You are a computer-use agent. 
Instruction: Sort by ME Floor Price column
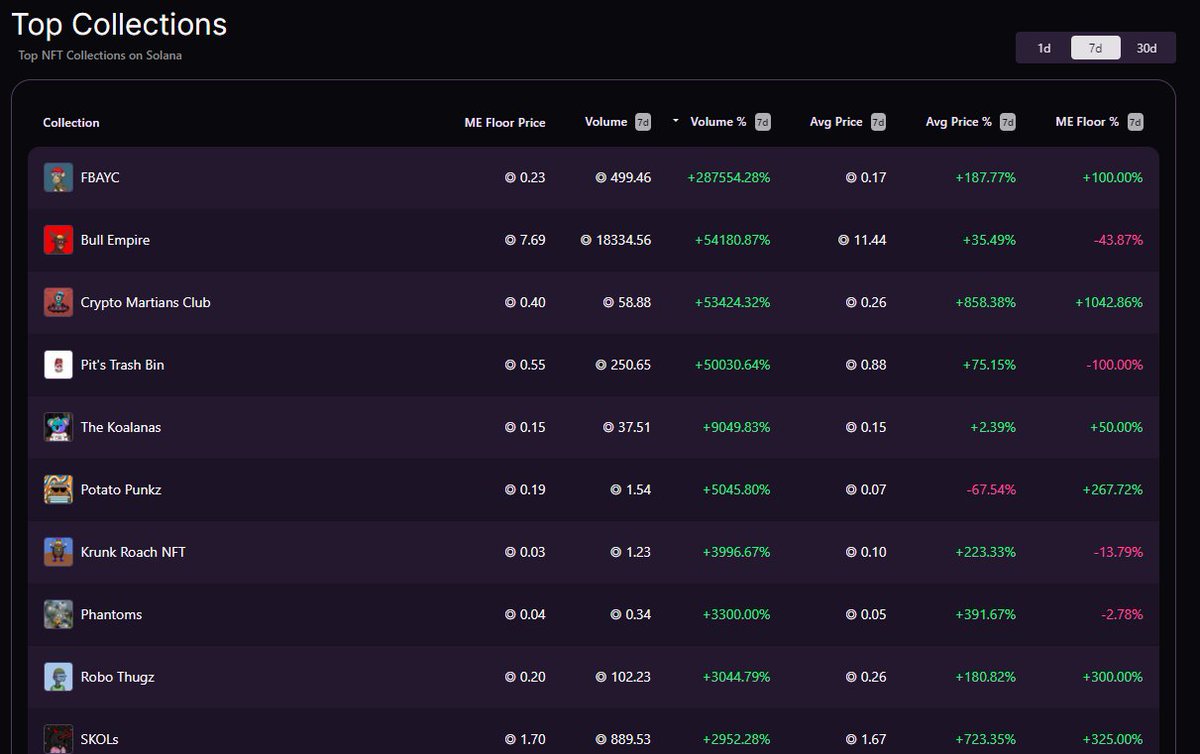(x=505, y=123)
